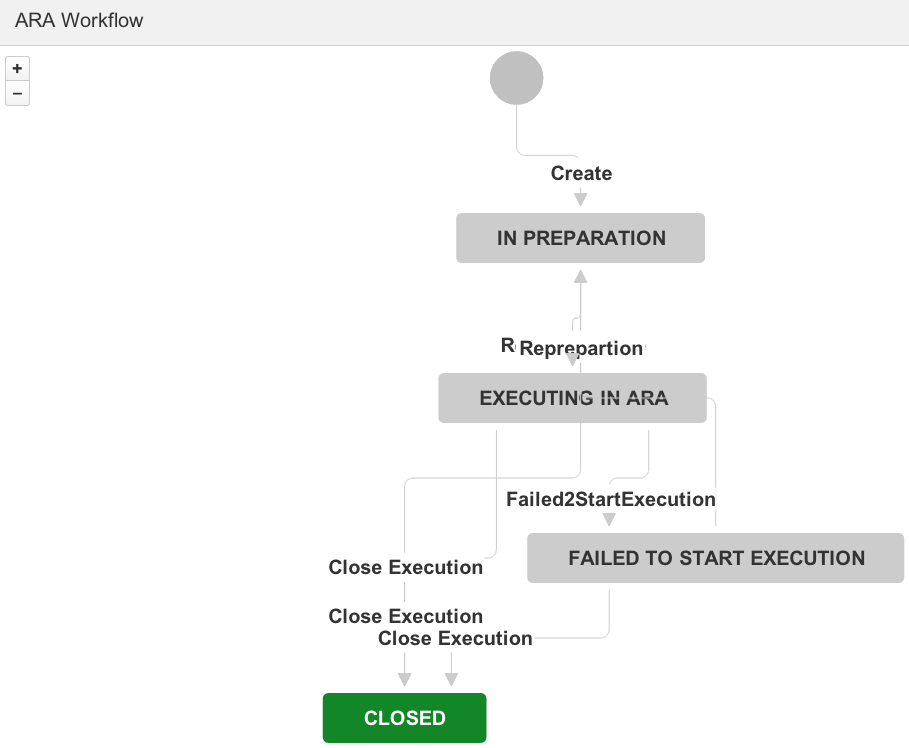Click the left arrowhead above CLOSED node
The height and width of the screenshot is (748, 909).
click(x=405, y=679)
